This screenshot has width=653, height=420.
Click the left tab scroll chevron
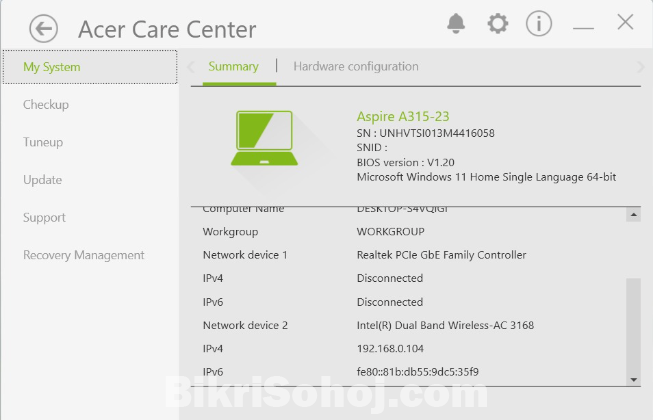192,67
